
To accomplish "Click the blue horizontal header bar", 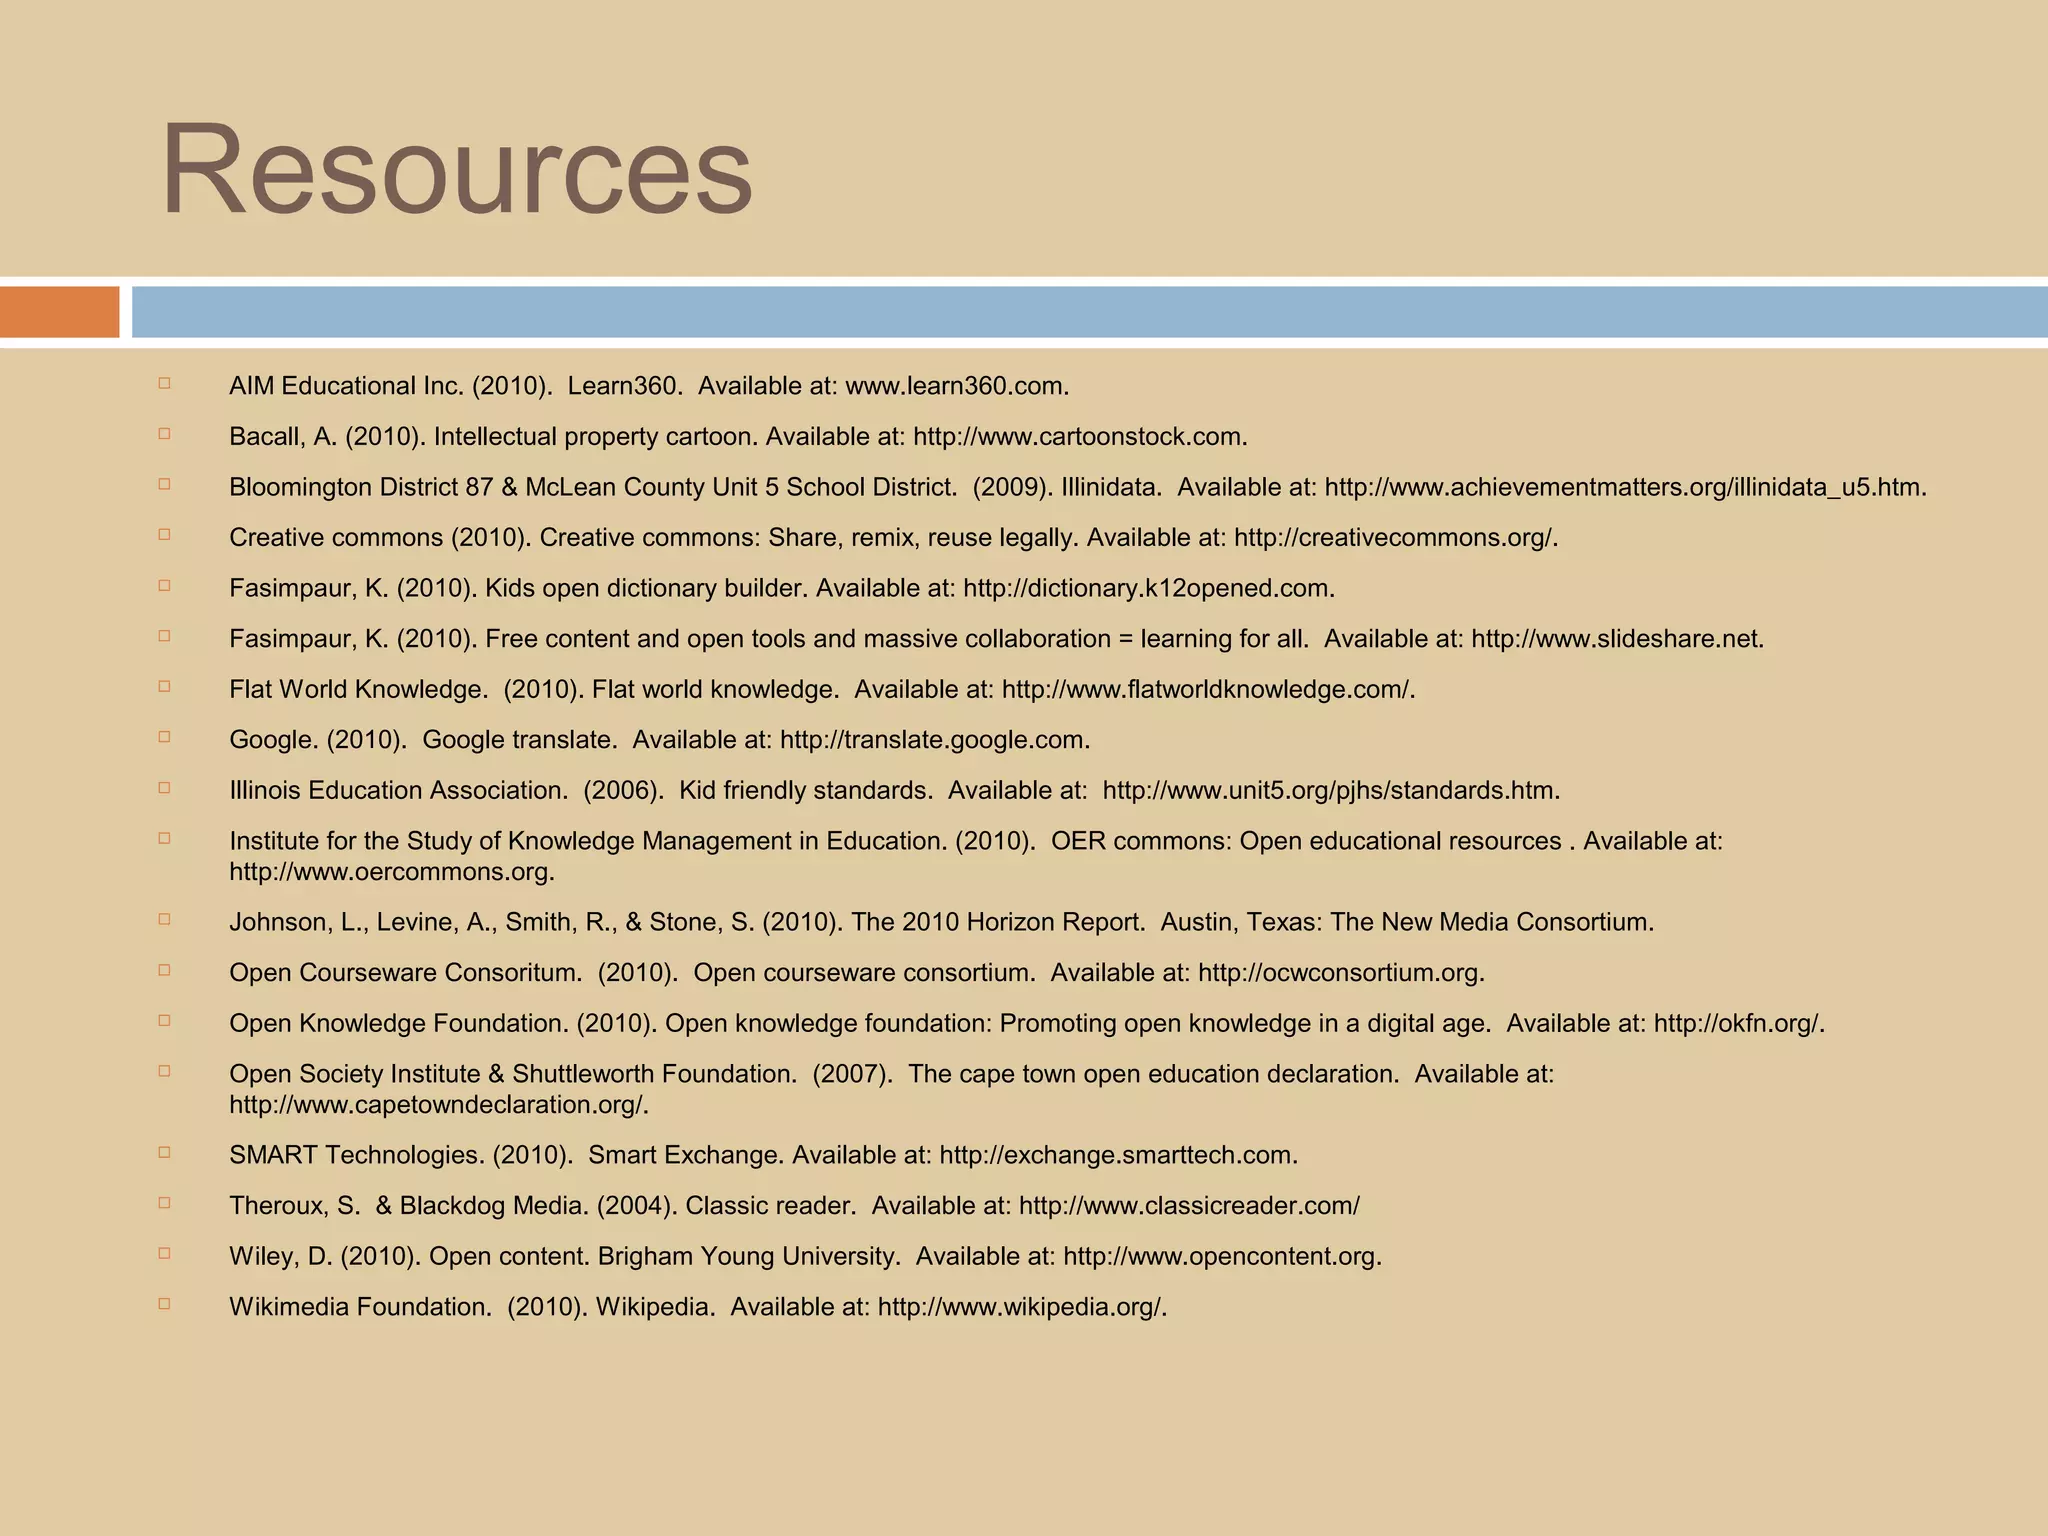I will click(1088, 312).
